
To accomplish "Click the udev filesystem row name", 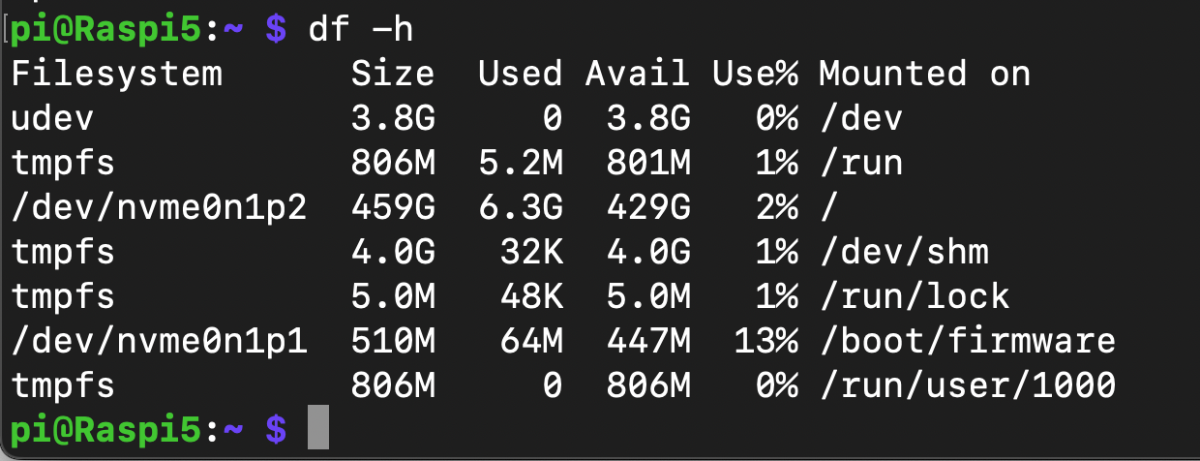I will pos(53,119).
